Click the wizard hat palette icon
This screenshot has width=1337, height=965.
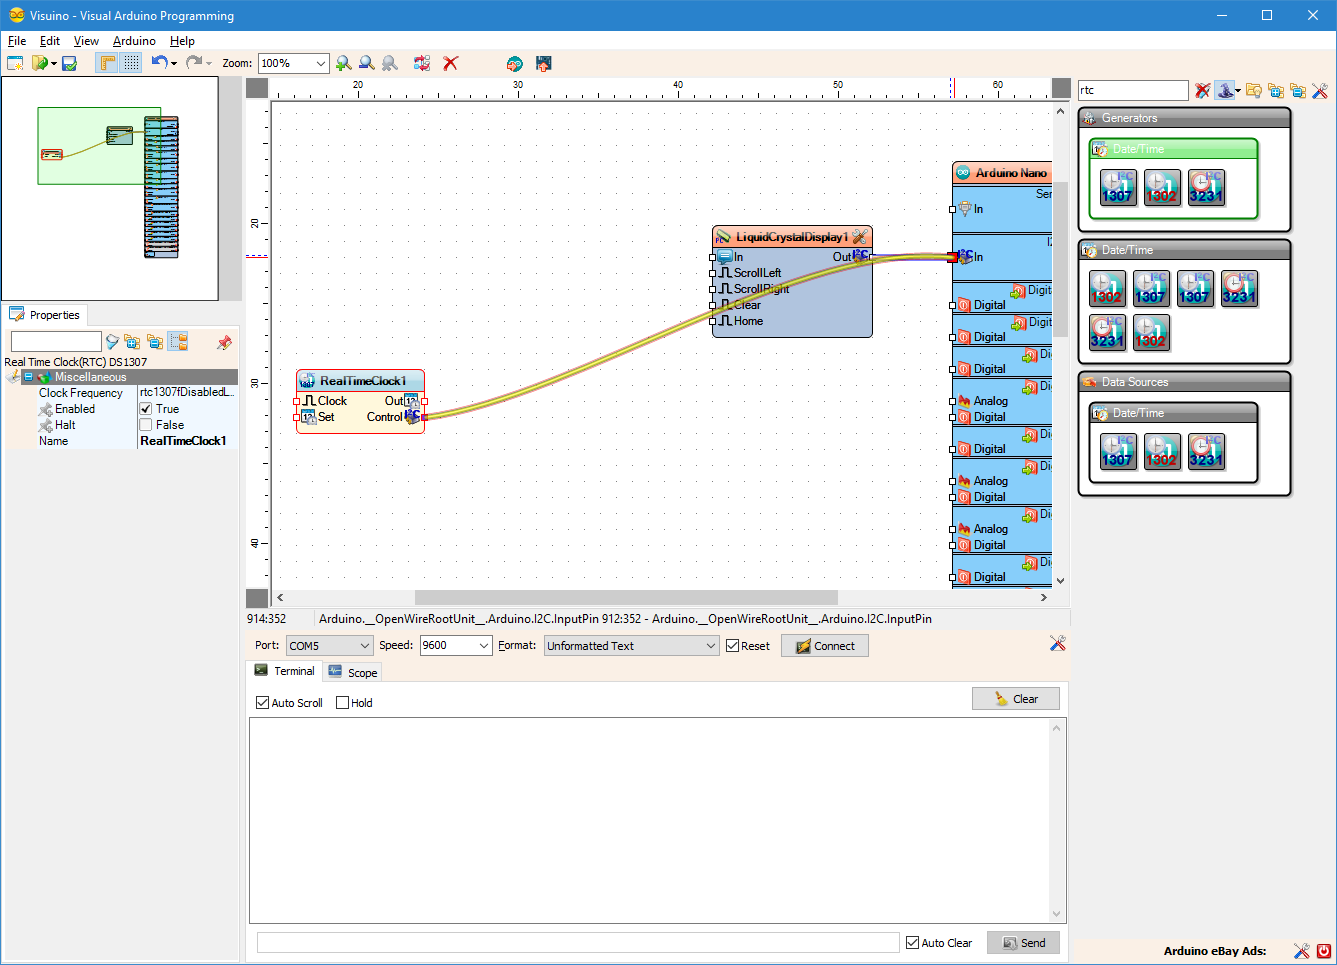[1225, 90]
